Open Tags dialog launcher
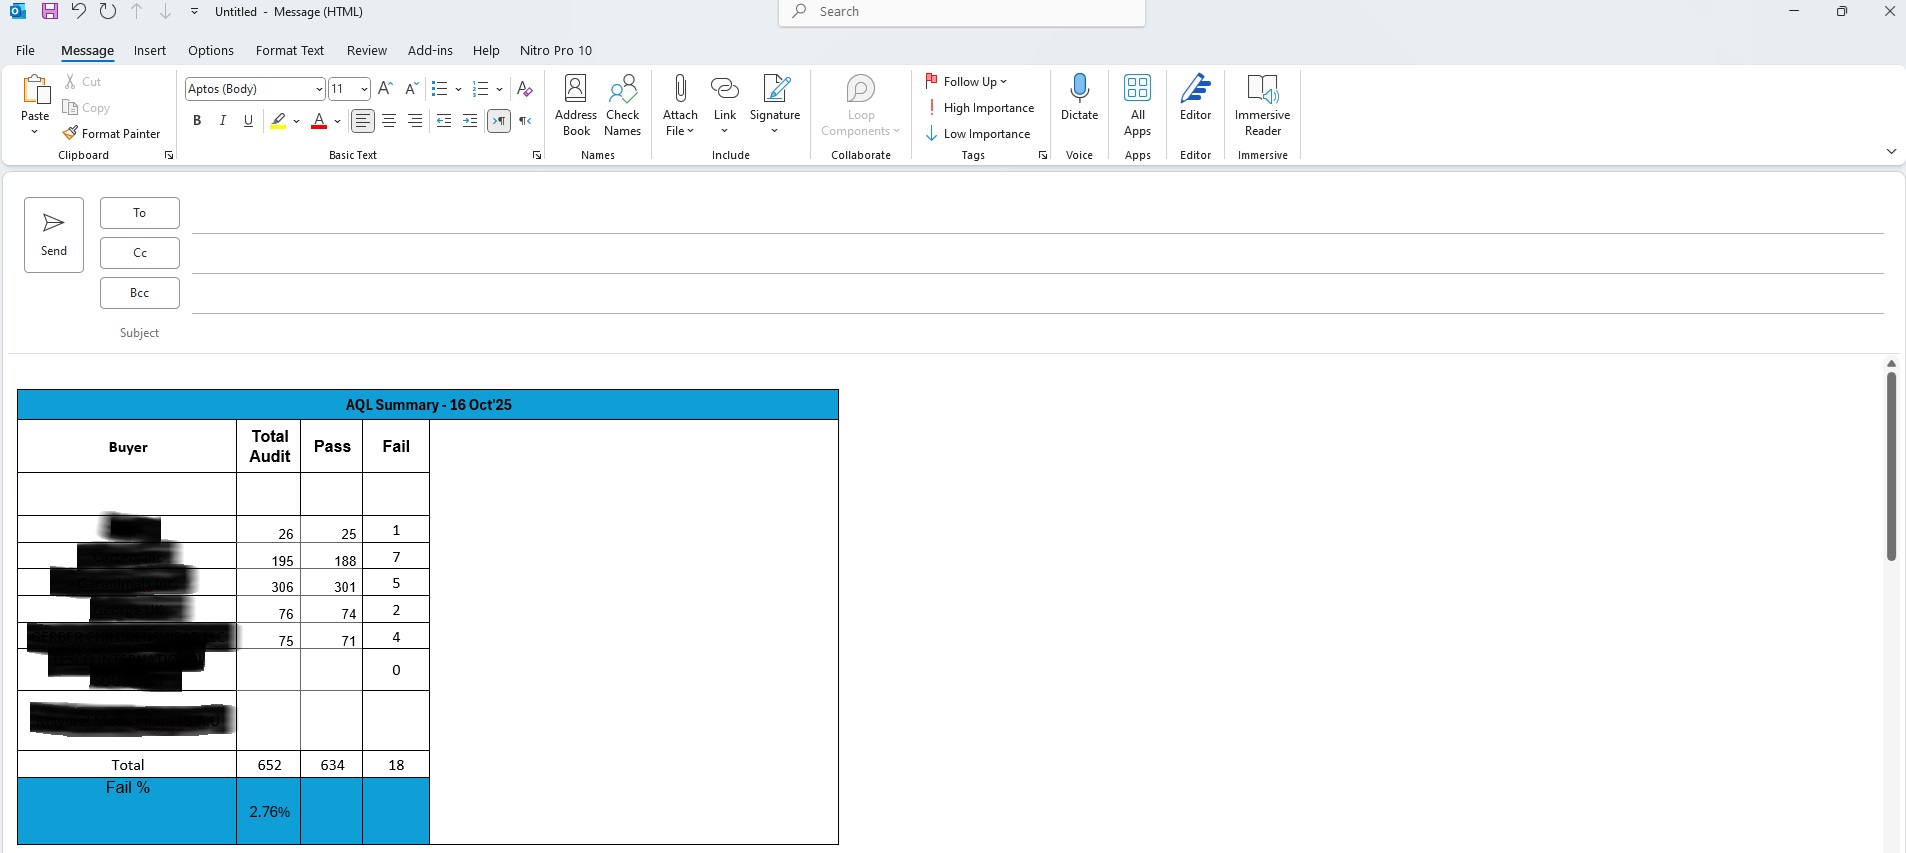The image size is (1906, 853). [1043, 155]
